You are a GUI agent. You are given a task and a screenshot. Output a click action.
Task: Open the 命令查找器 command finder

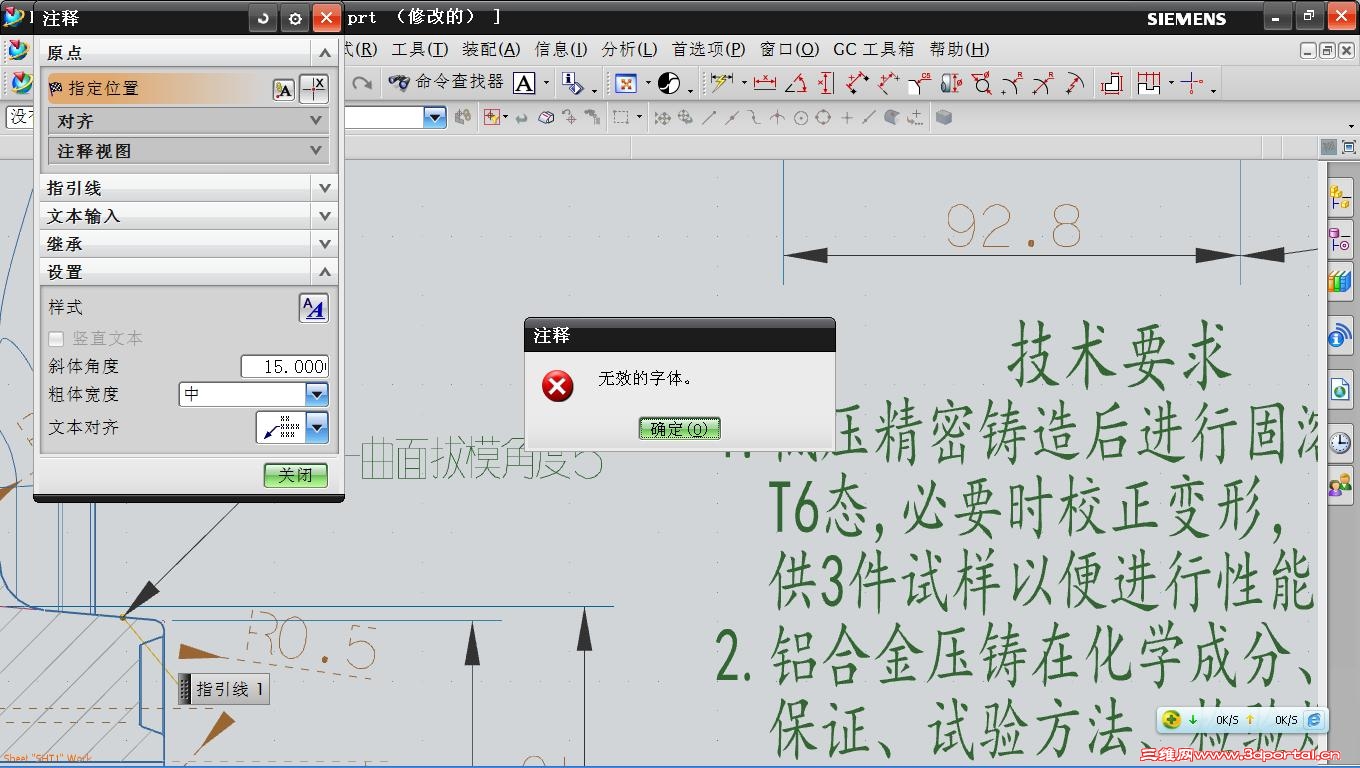[x=446, y=83]
